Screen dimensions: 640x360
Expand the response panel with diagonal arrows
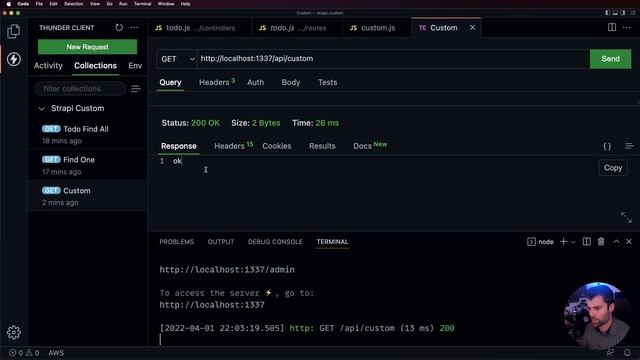626,217
